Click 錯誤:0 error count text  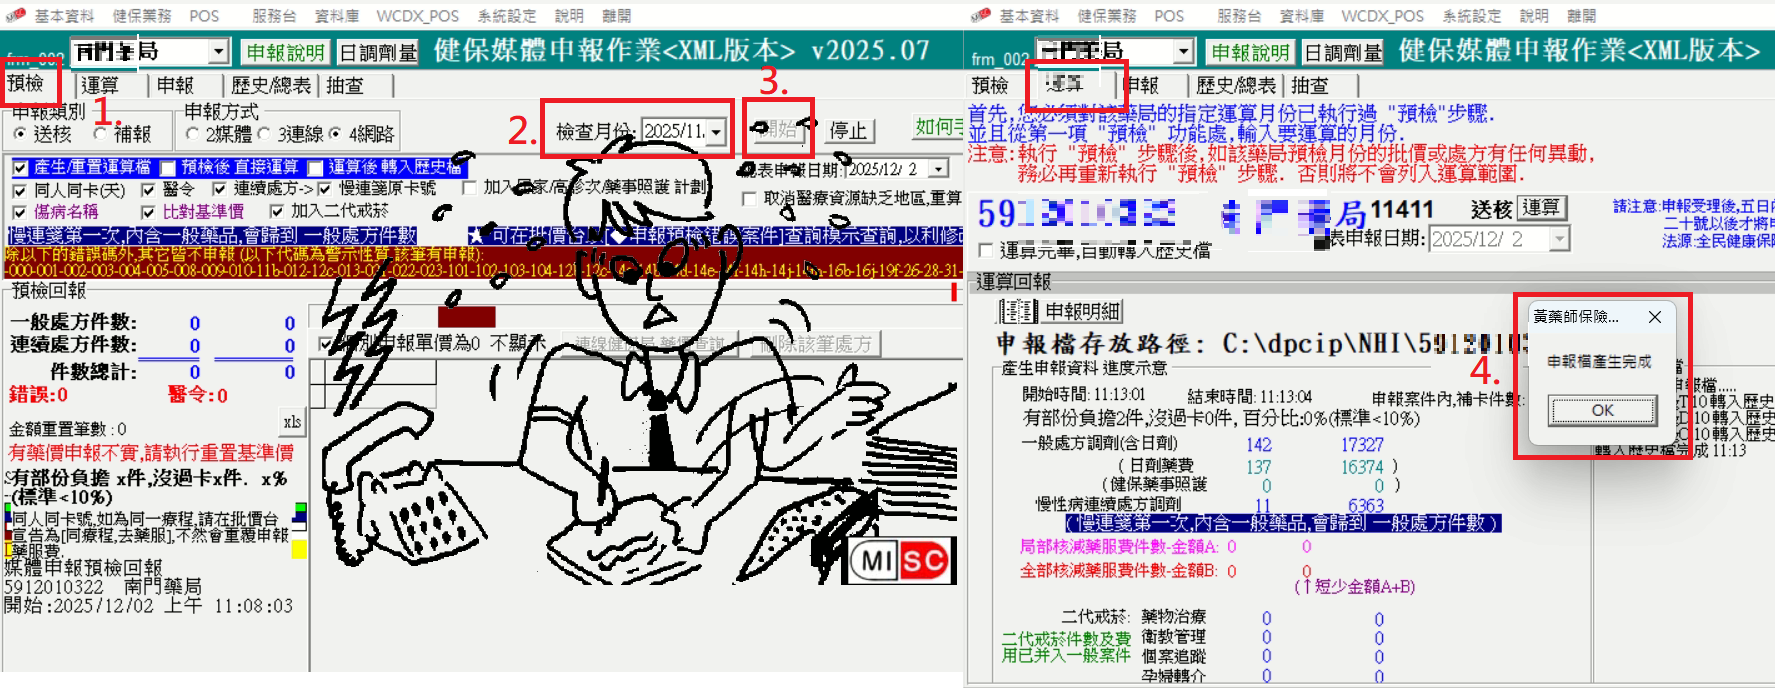tap(38, 394)
